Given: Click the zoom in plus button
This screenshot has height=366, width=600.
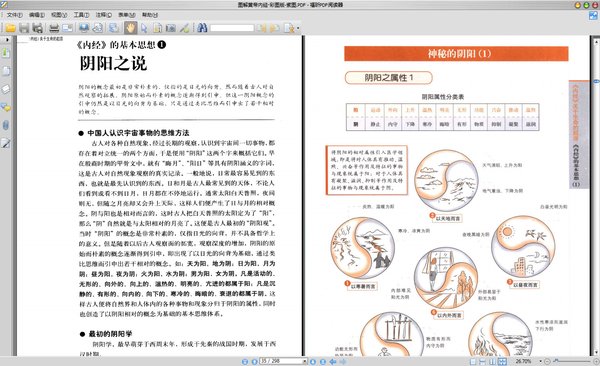Looking at the screenshot, I should click(x=596, y=361).
